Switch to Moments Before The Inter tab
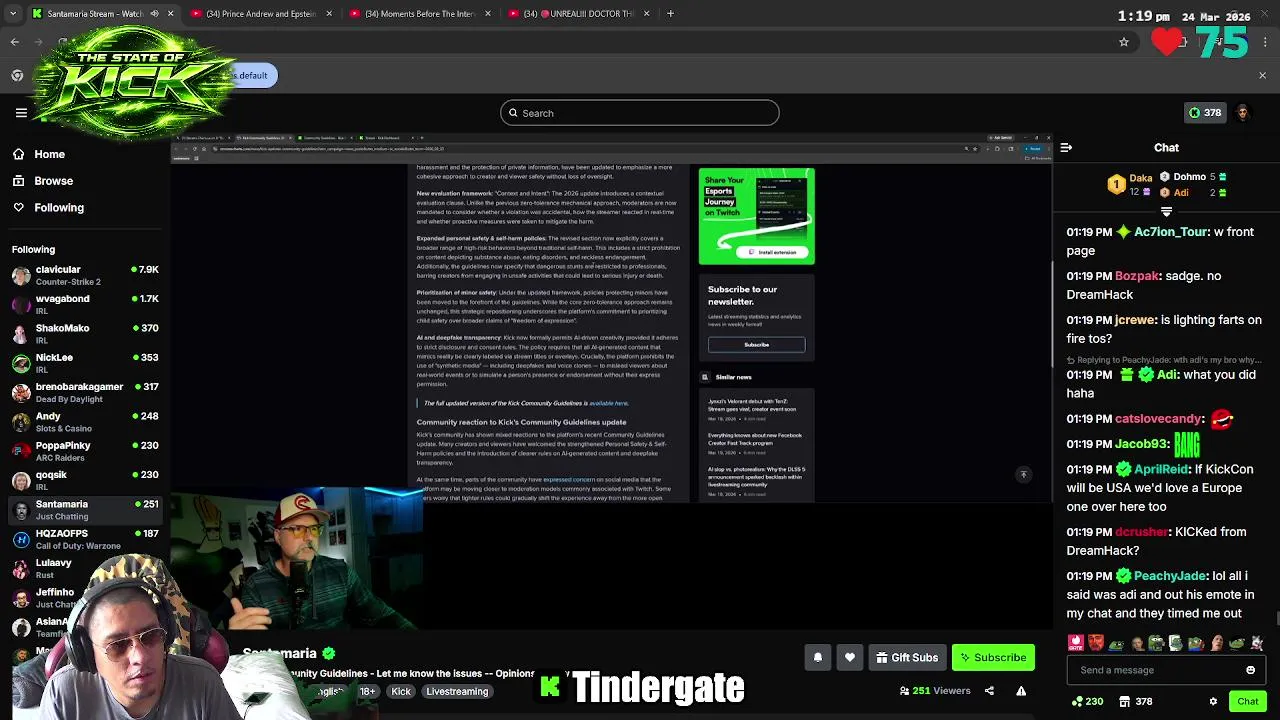1280x720 pixels. click(x=420, y=14)
